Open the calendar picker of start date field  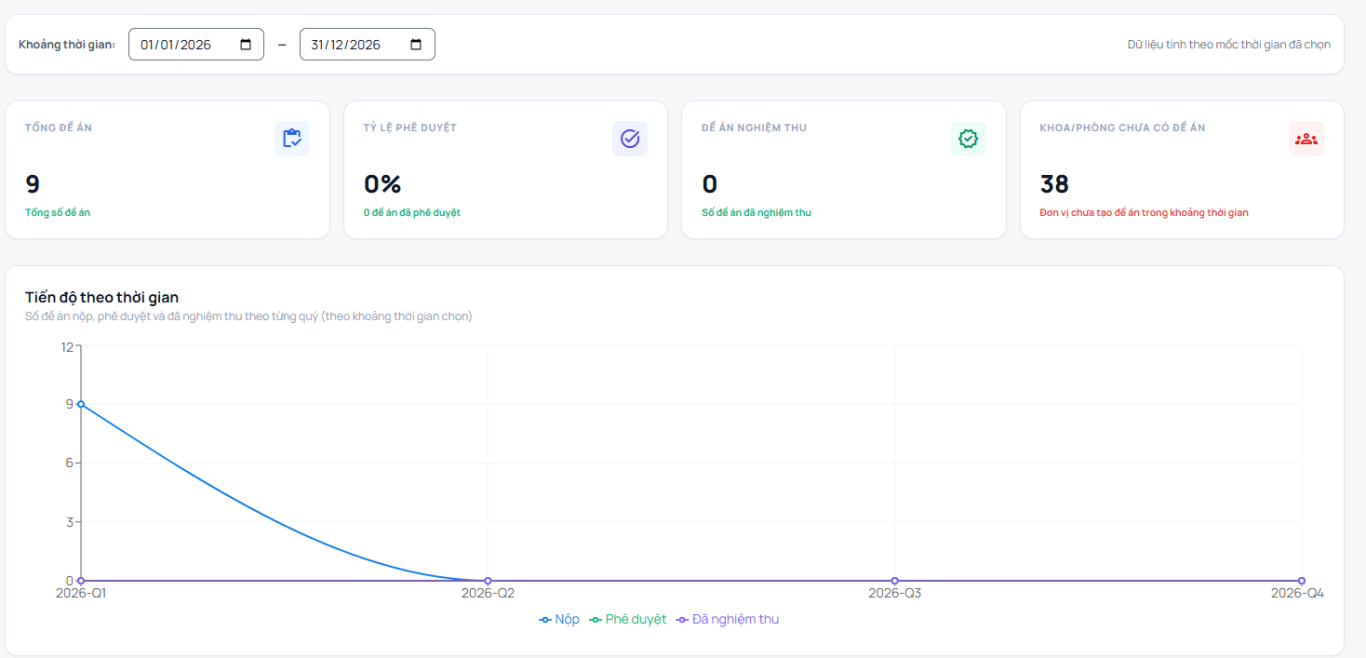coord(246,45)
